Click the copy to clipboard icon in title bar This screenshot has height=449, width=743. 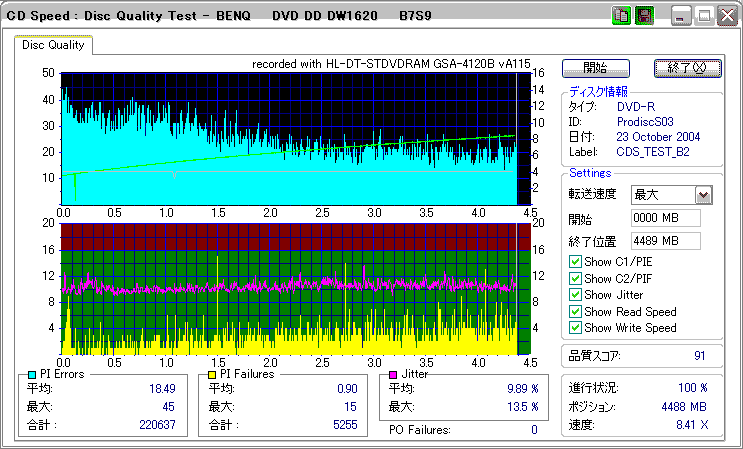(x=621, y=16)
